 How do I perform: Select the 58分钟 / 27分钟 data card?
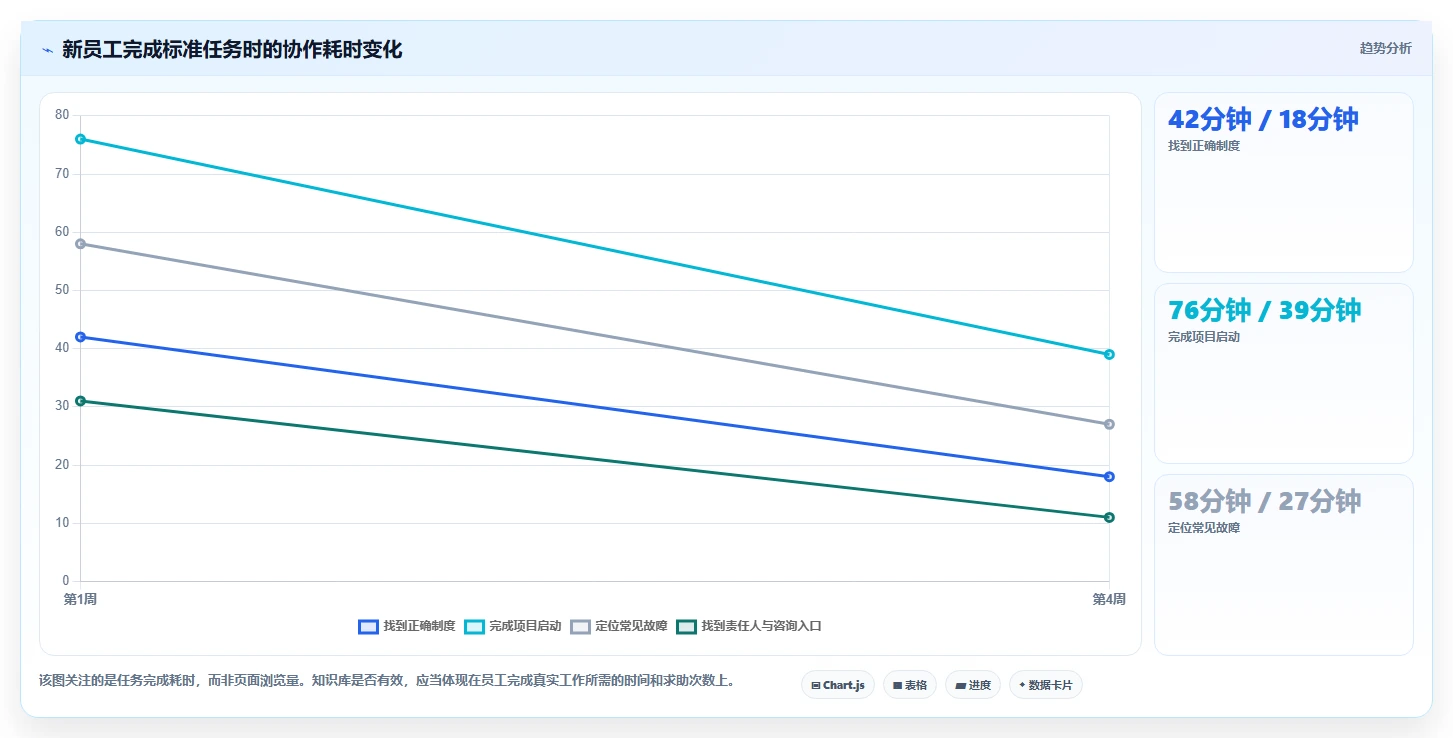[1283, 564]
